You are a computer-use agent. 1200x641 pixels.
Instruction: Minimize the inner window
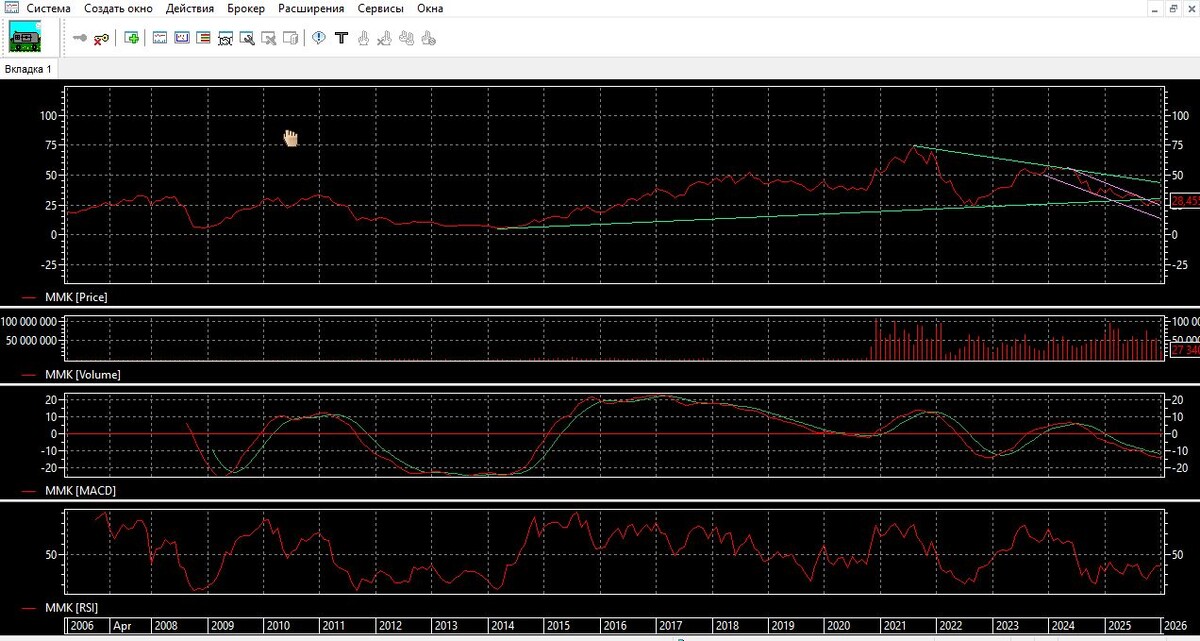pos(1155,8)
